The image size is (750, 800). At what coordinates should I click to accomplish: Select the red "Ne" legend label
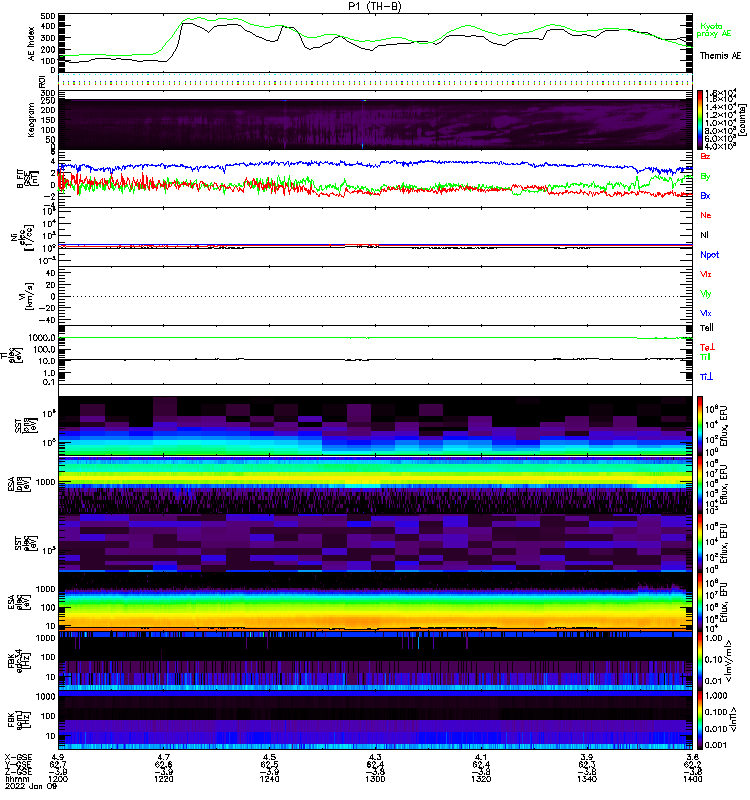click(706, 215)
